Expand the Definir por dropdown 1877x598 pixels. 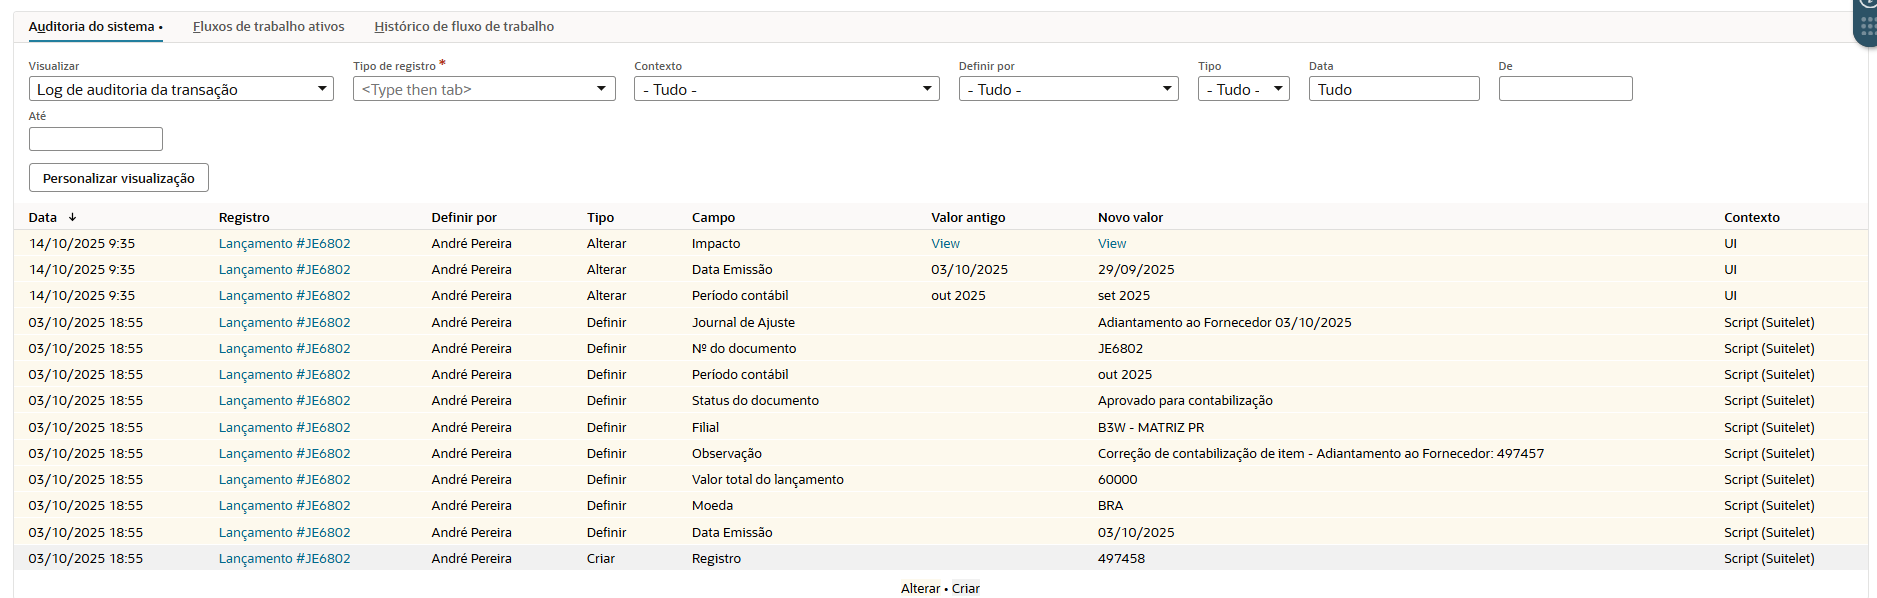(1068, 89)
